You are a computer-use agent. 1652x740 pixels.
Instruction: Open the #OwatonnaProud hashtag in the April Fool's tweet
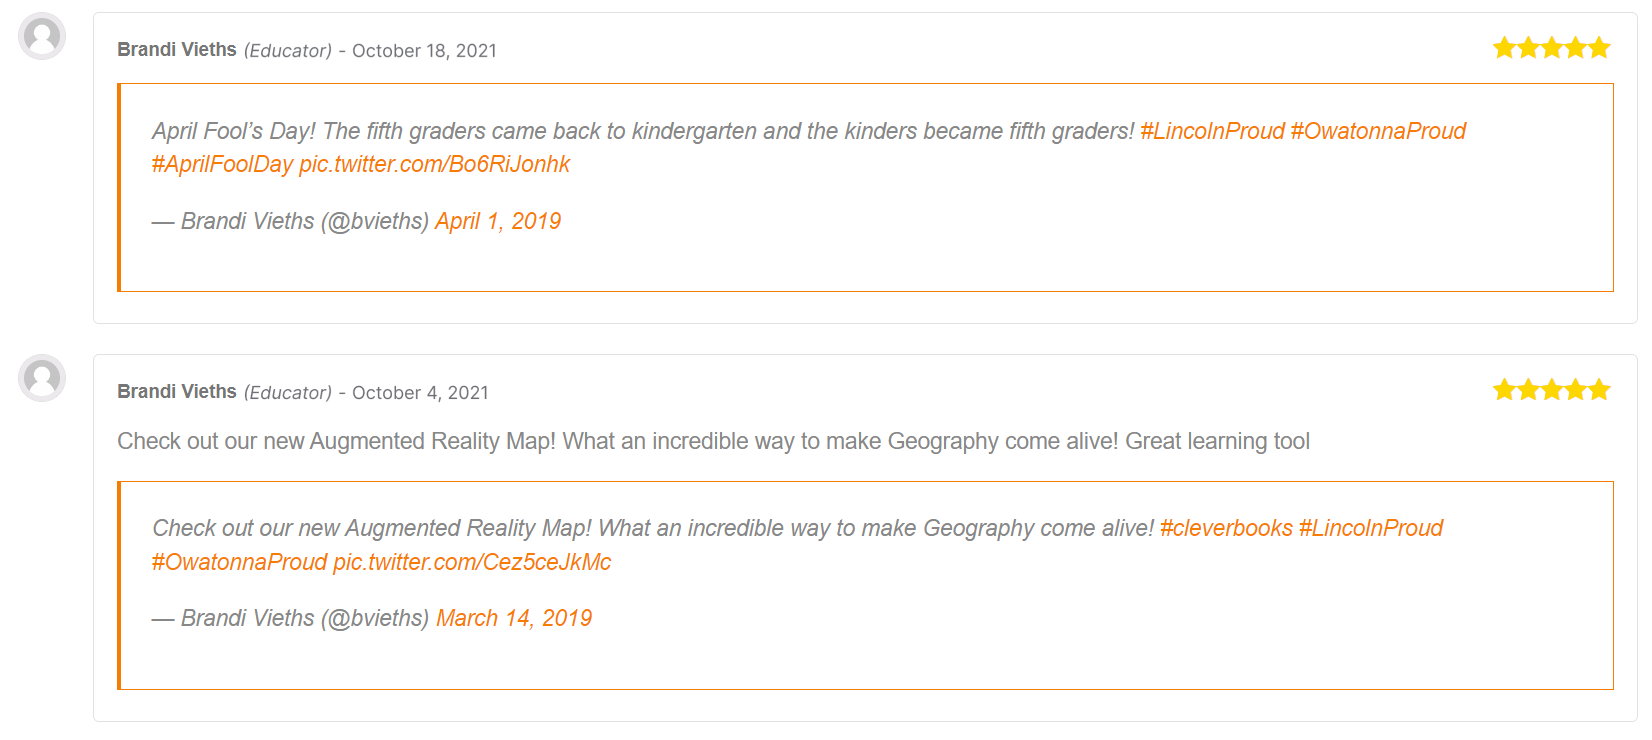click(x=1378, y=131)
